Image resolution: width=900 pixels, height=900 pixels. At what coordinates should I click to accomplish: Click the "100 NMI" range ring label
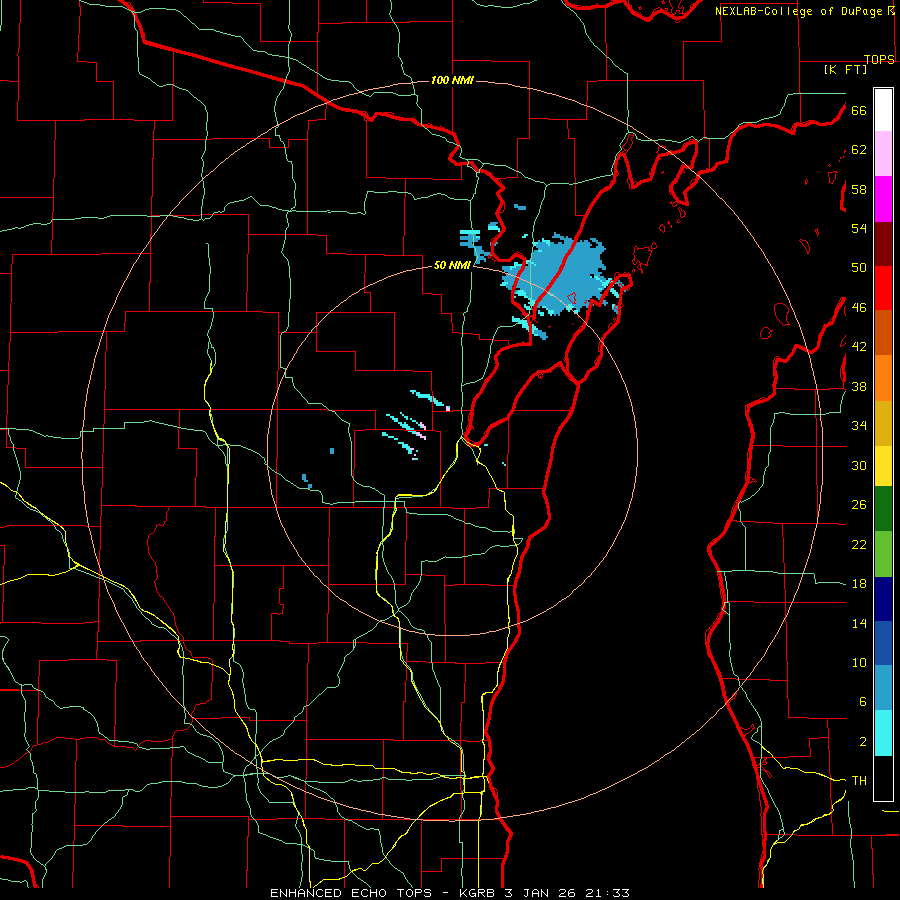452,80
